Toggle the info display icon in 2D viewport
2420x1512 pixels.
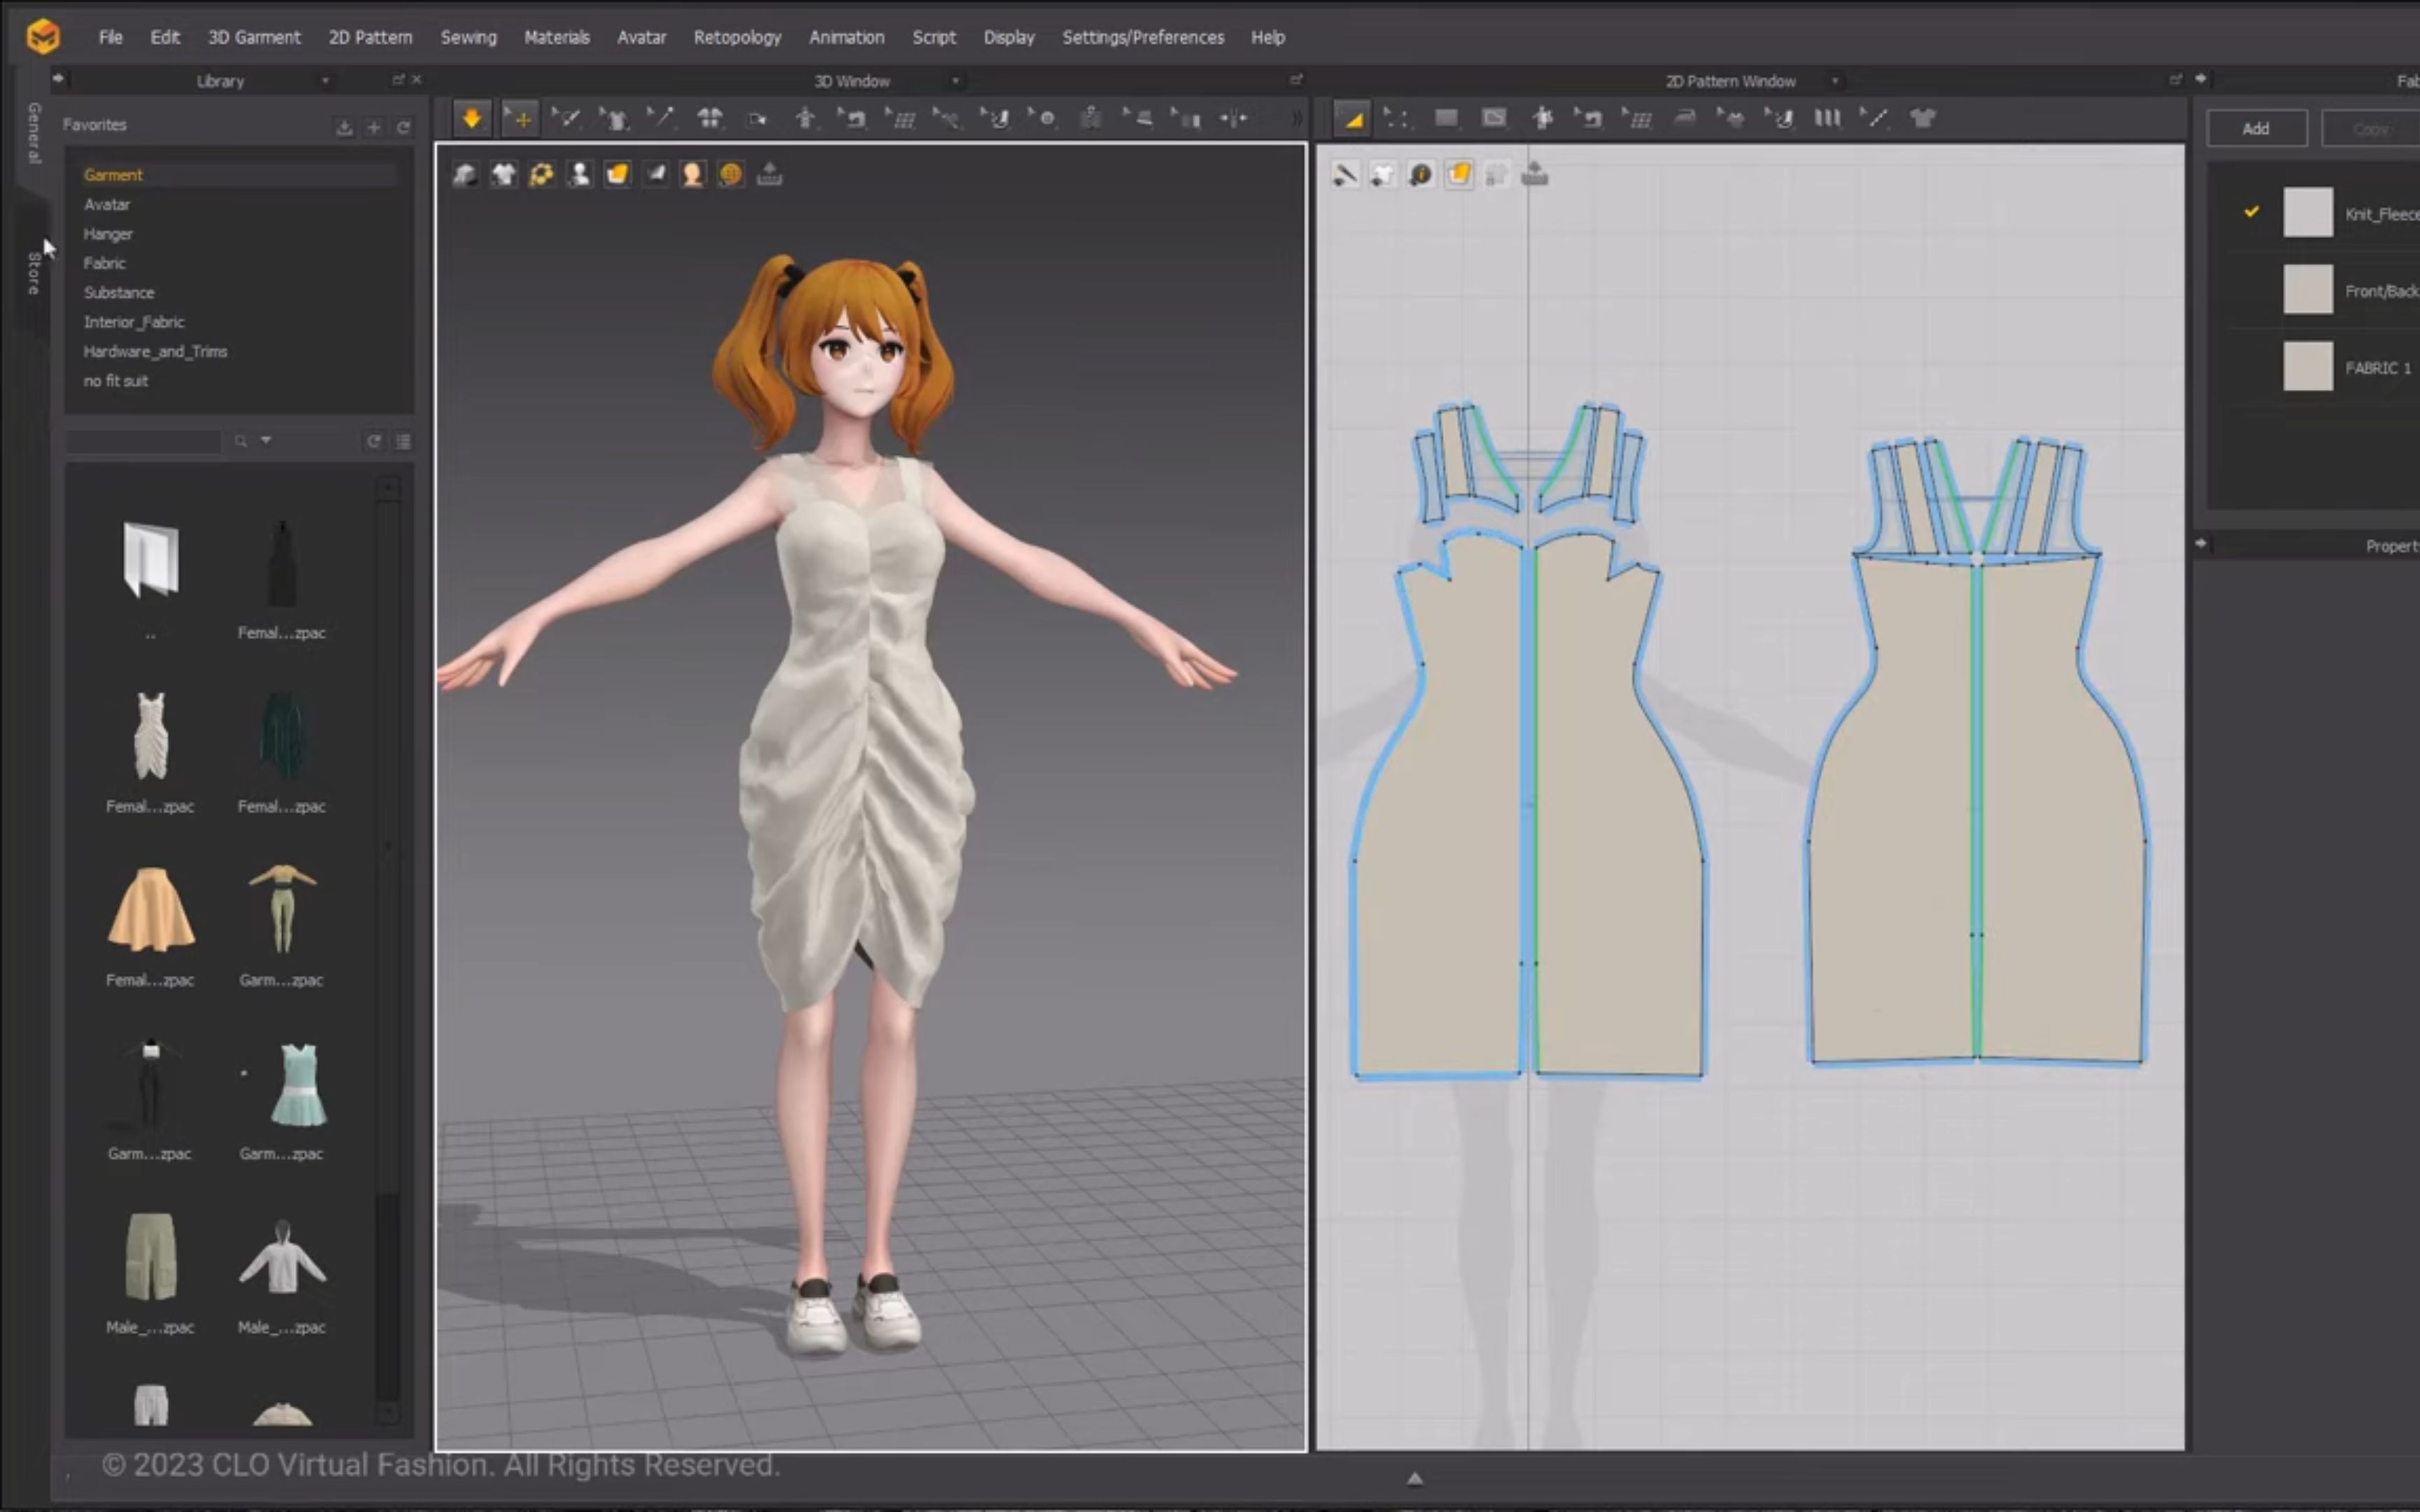coord(1420,175)
